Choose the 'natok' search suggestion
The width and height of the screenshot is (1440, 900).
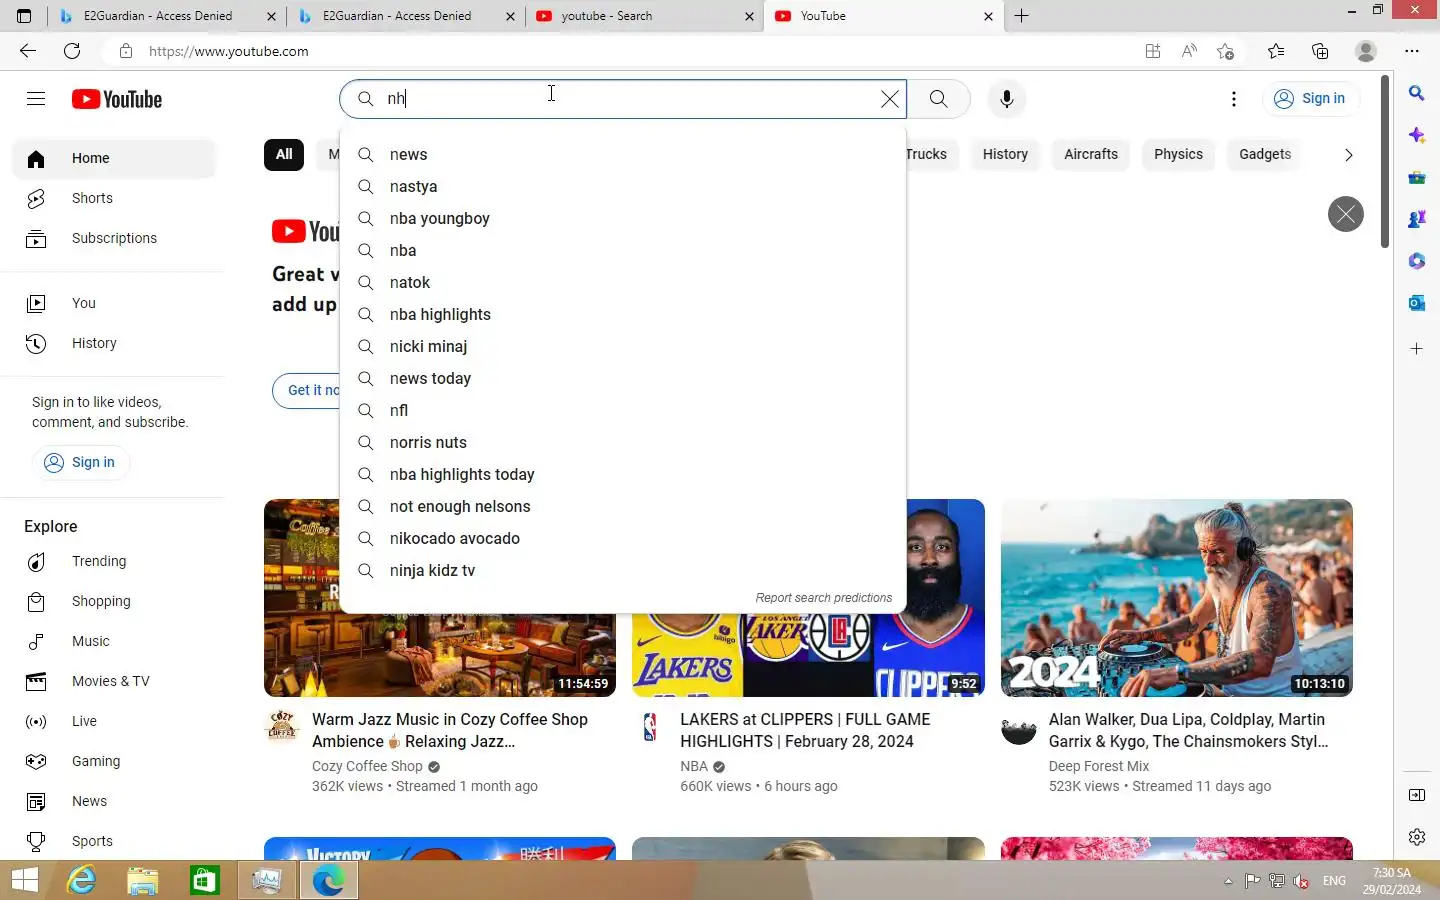click(623, 282)
